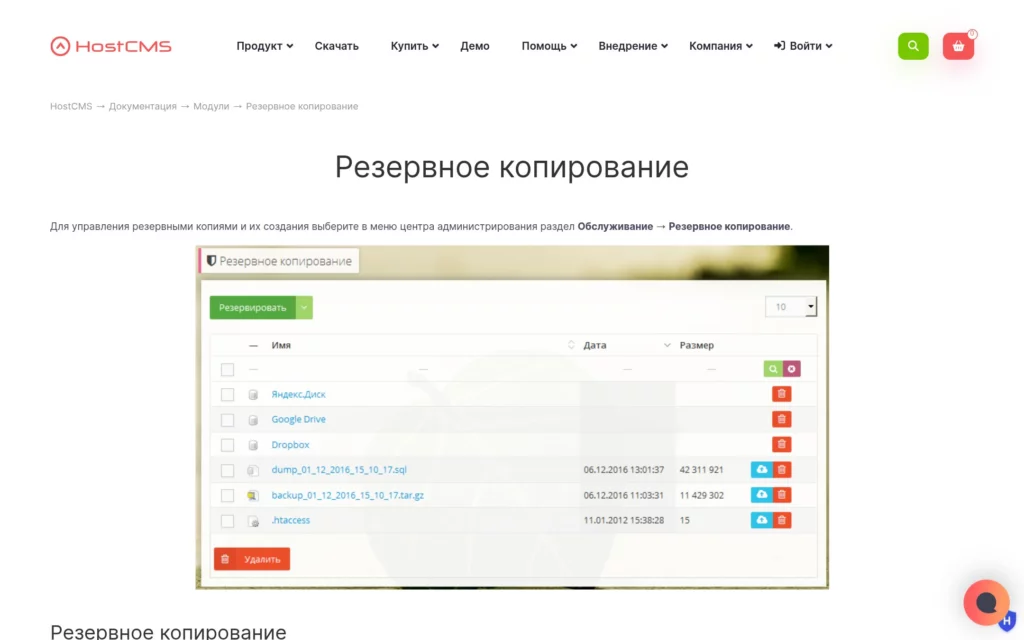Expand the Продукт menu
Screen dimensions: 1024x640
coord(264,46)
